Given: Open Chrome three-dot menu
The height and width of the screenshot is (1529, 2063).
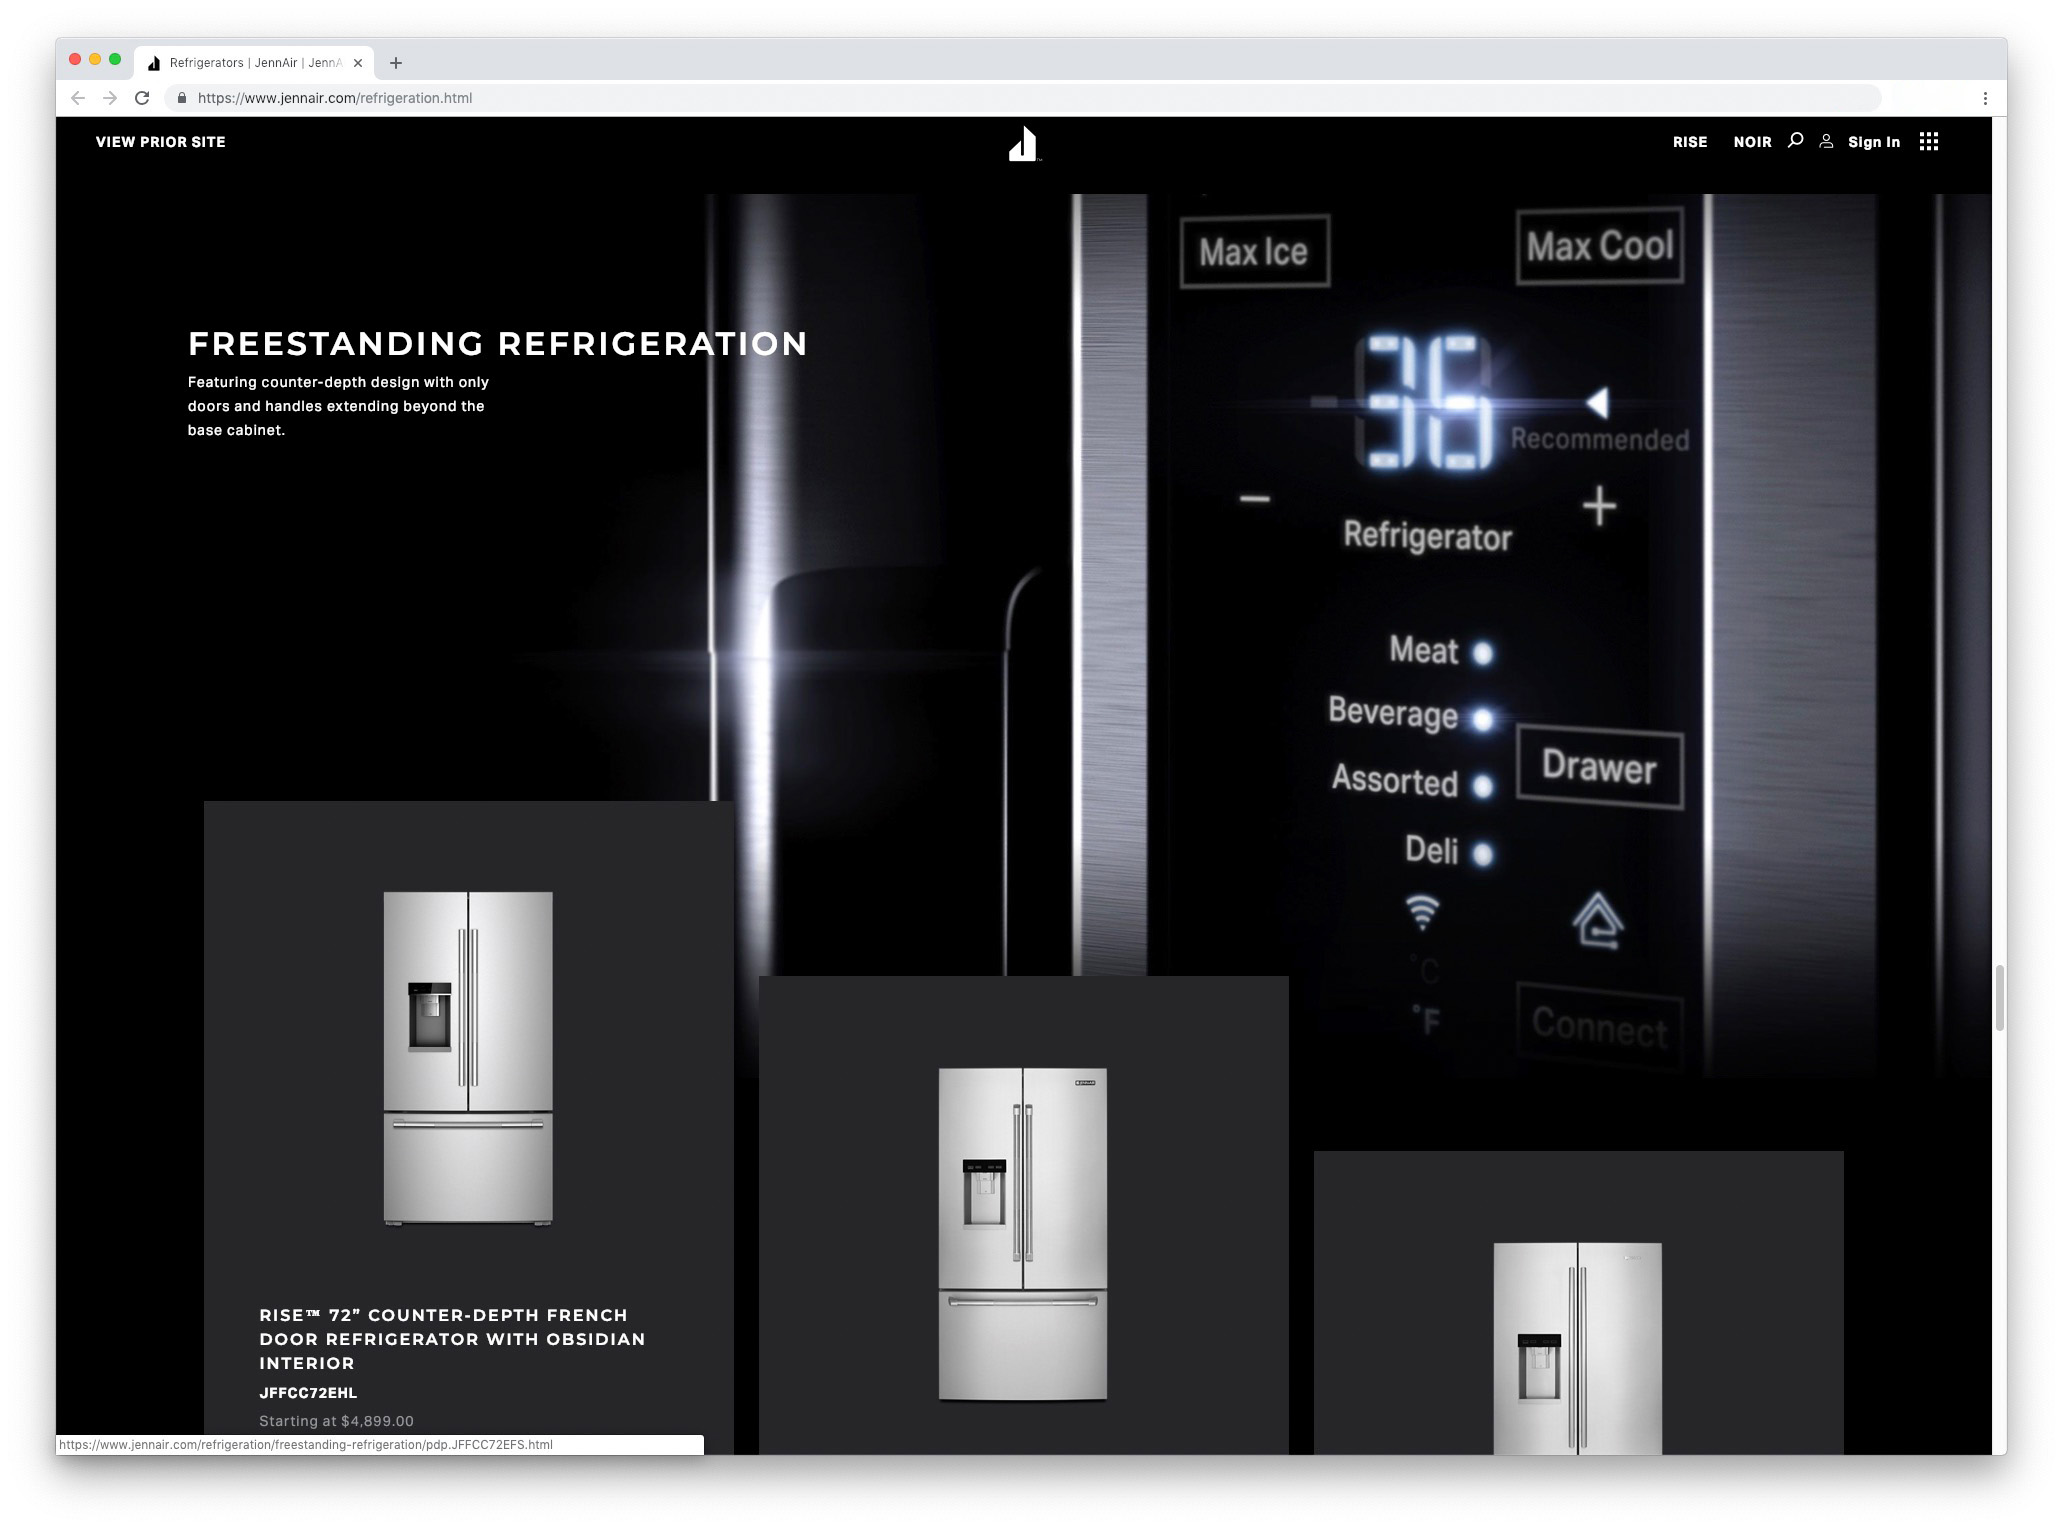Looking at the screenshot, I should [1985, 98].
